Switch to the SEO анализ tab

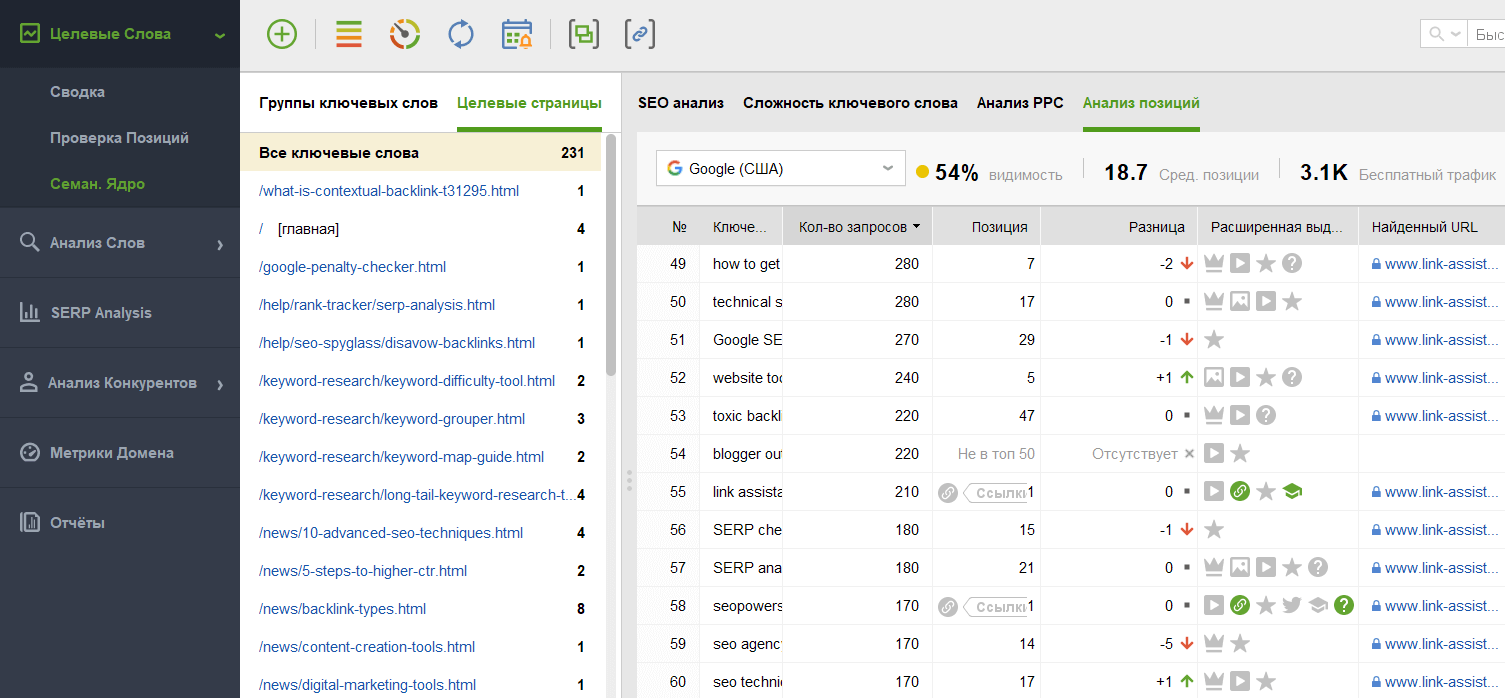pyautogui.click(x=681, y=103)
